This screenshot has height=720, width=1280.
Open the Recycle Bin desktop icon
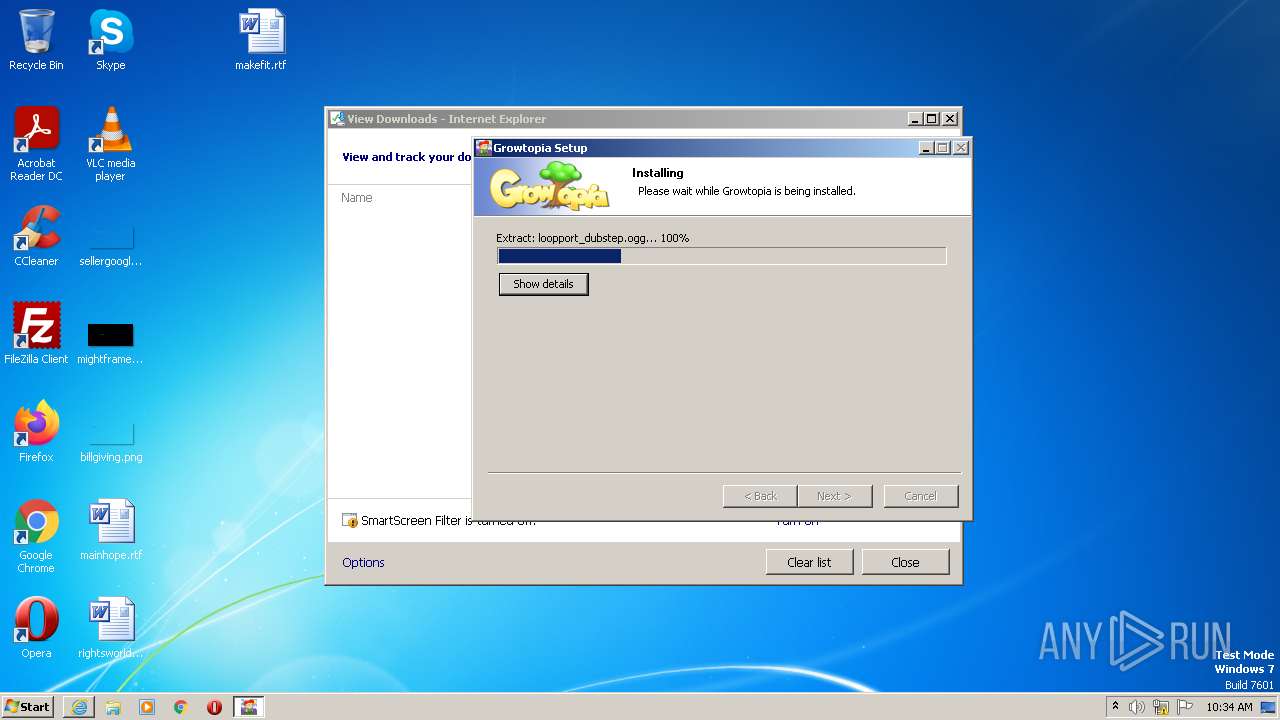(36, 40)
